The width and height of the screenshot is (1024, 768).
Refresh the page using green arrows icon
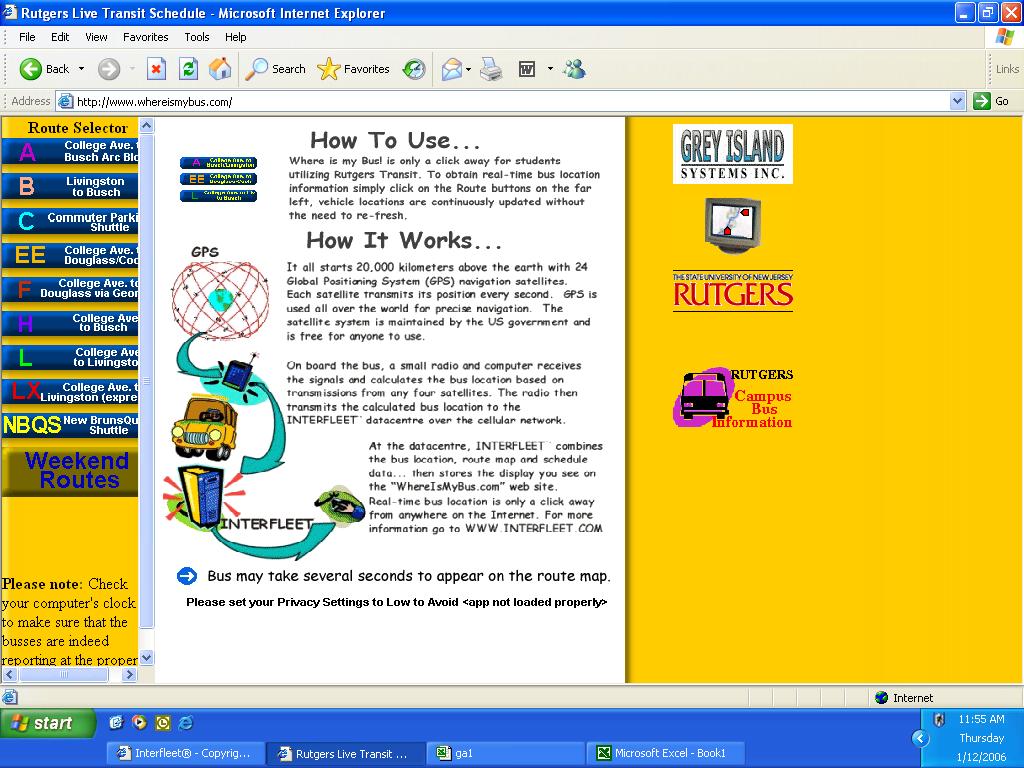tap(188, 69)
